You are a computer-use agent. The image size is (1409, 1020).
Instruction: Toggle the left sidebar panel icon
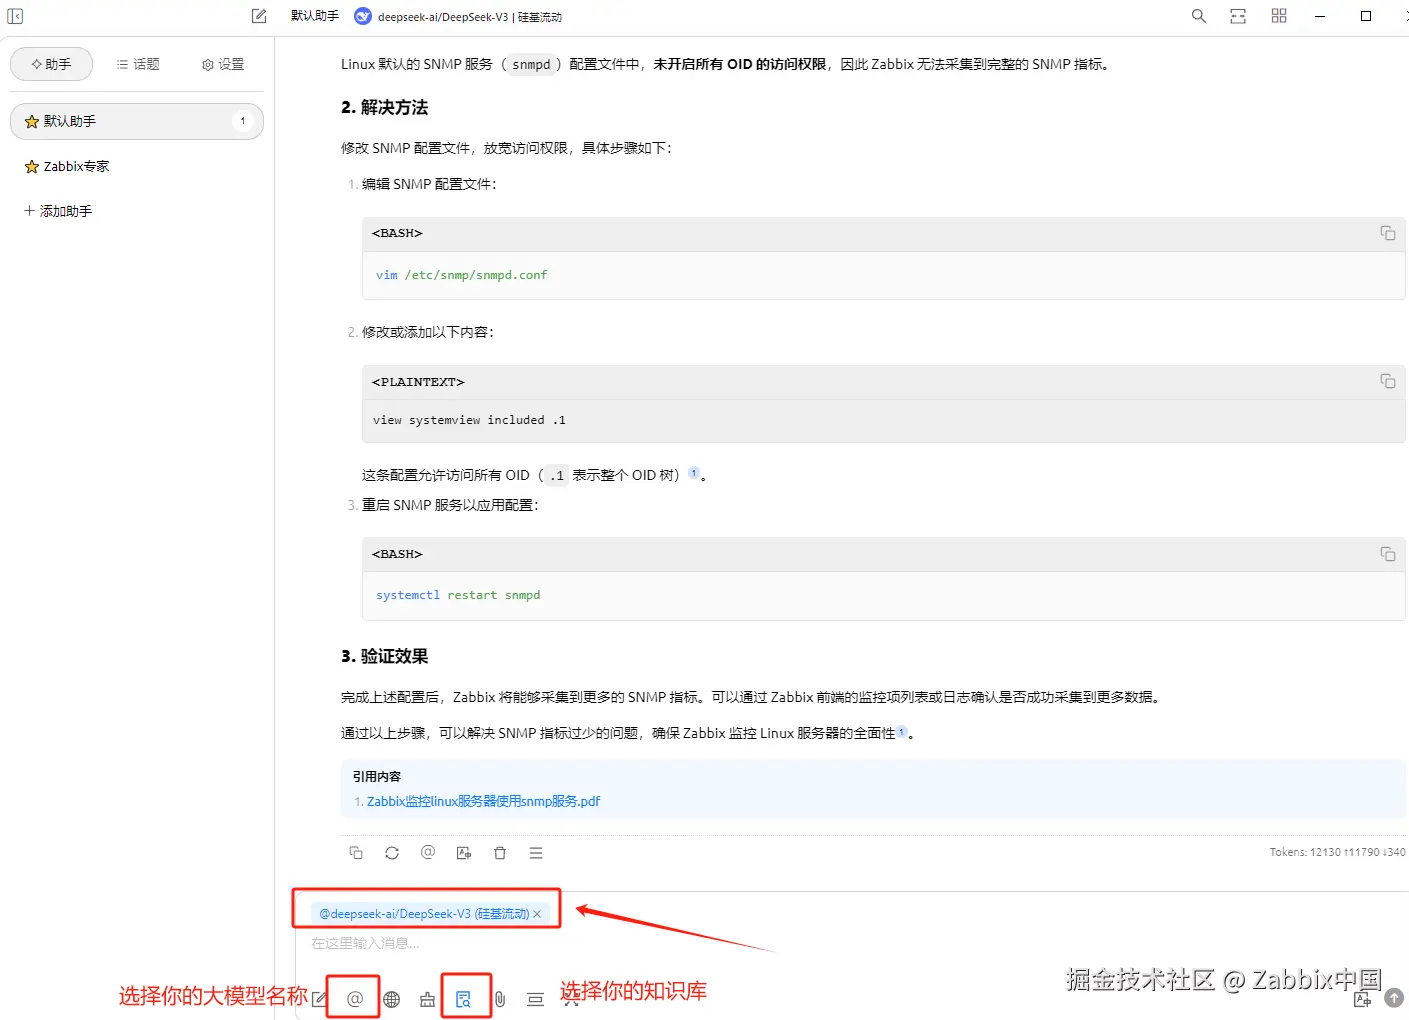click(15, 16)
